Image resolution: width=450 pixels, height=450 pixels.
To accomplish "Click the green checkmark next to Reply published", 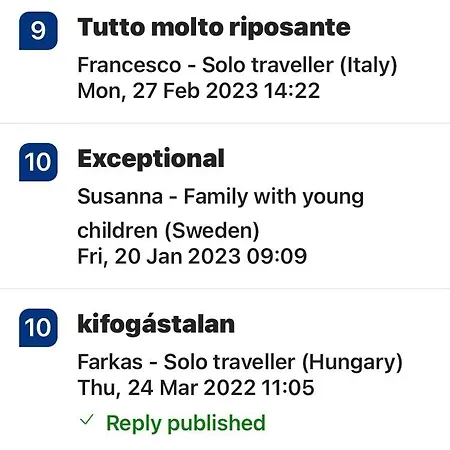I will coord(87,420).
